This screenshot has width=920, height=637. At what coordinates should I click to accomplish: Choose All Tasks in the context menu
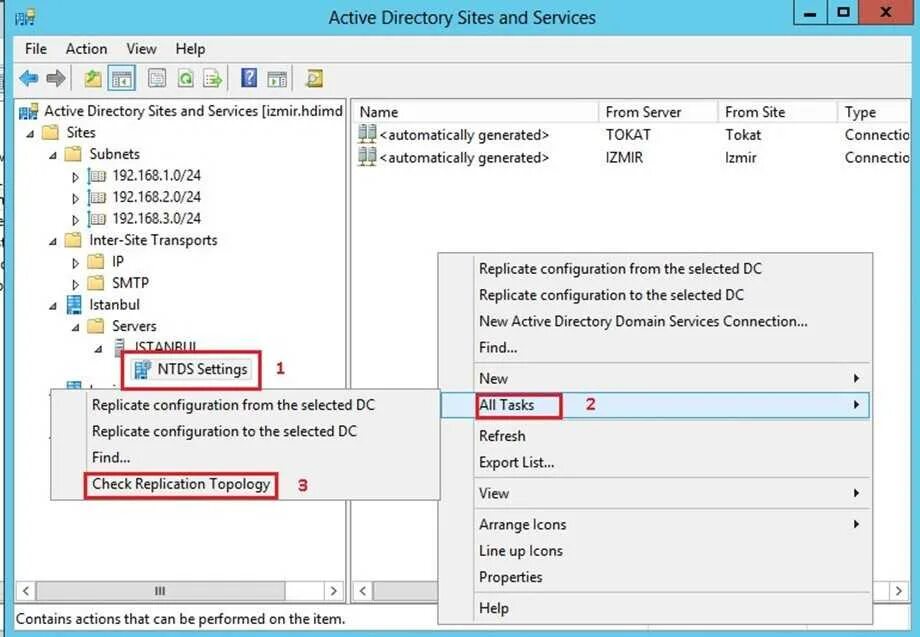[655, 405]
